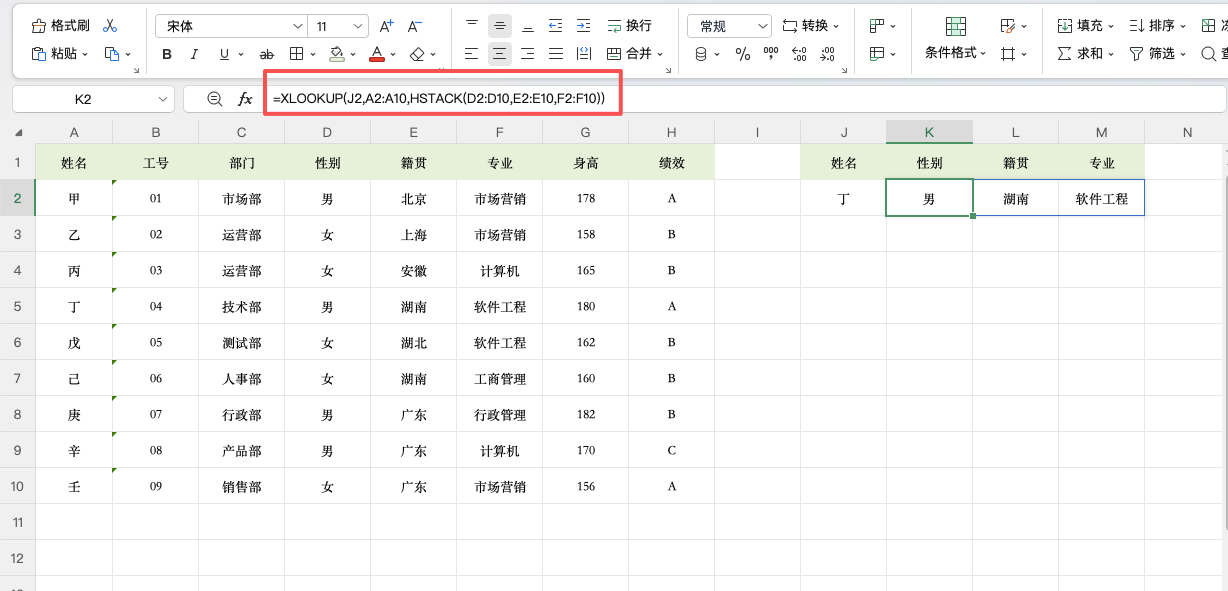
Task: Toggle Strikethrough formatting
Action: pyautogui.click(x=267, y=54)
